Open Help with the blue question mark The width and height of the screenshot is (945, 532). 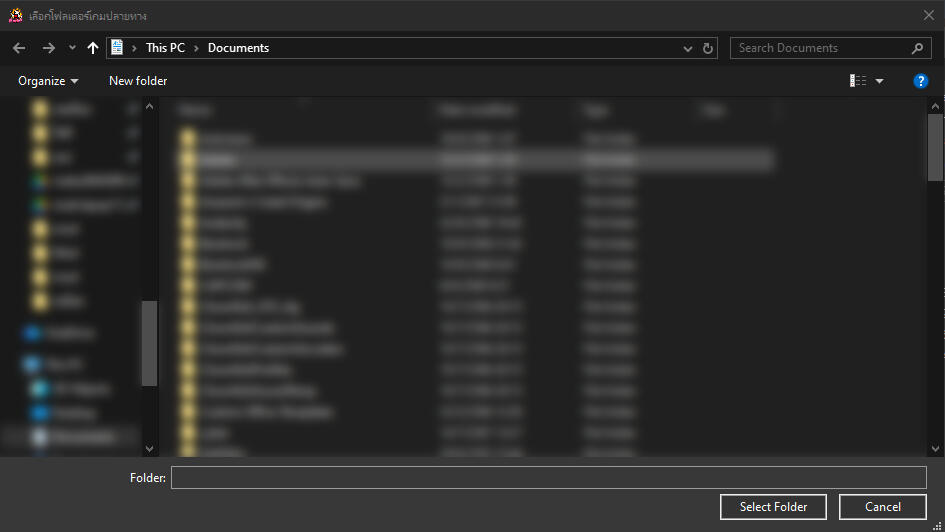[921, 81]
